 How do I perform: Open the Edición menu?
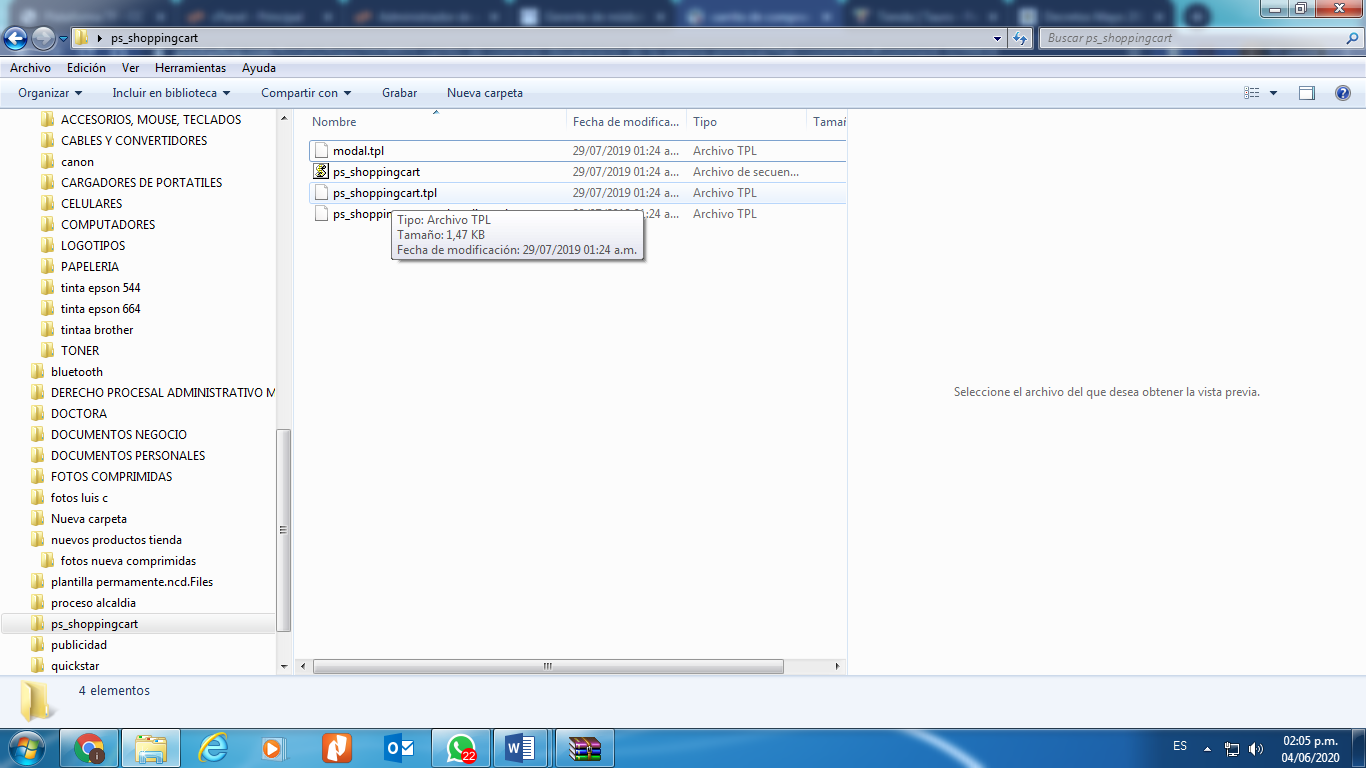[x=86, y=68]
